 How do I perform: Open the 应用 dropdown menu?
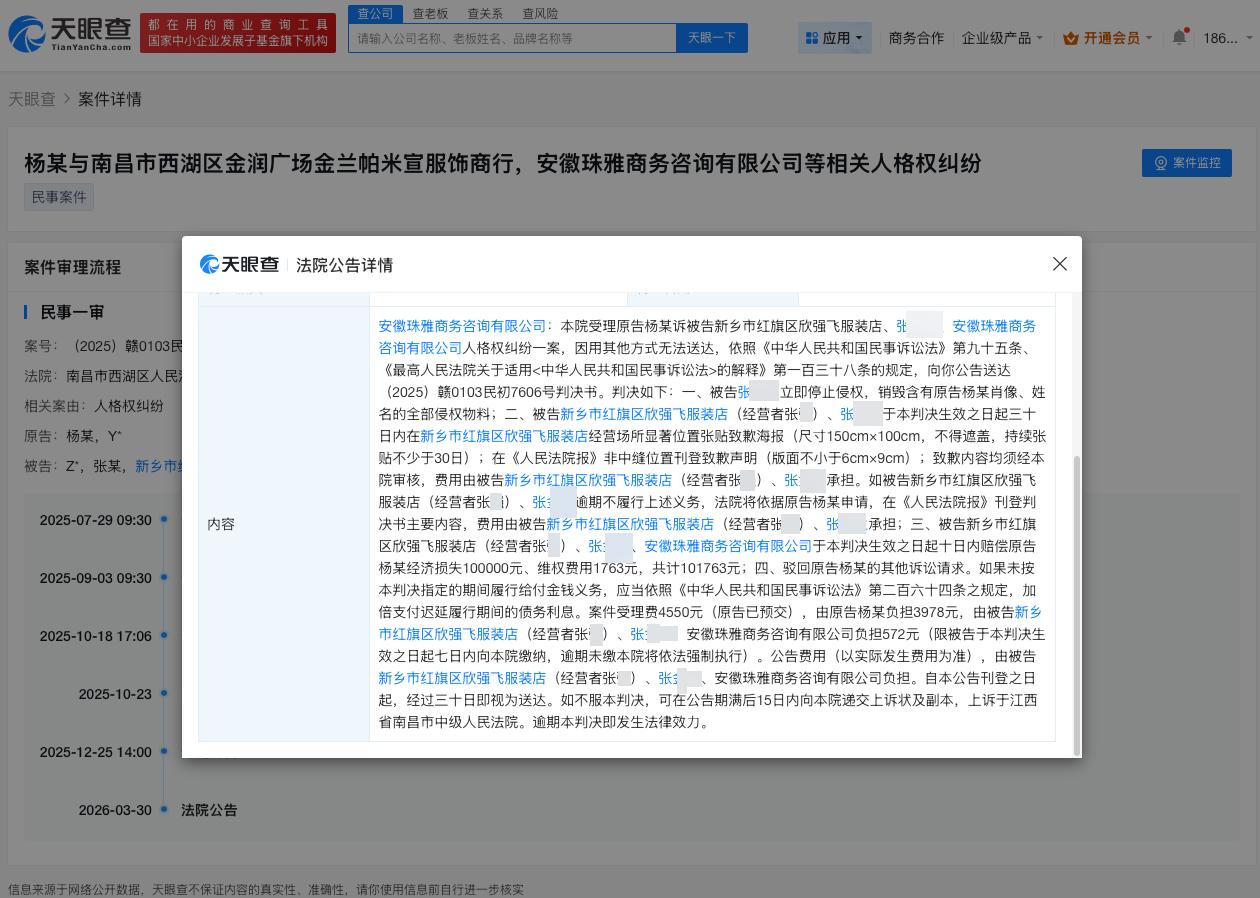tap(835, 37)
